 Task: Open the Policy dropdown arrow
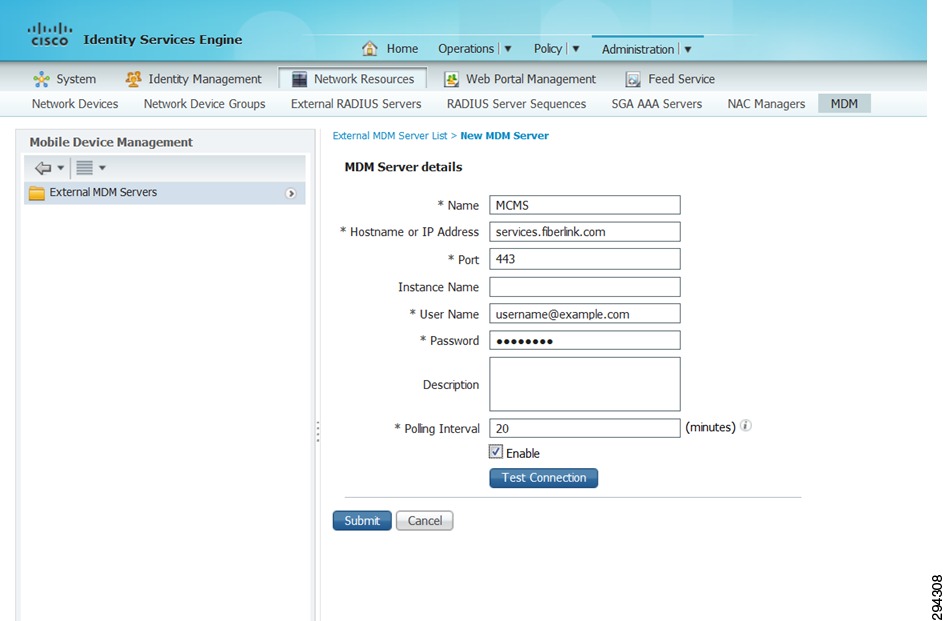576,49
